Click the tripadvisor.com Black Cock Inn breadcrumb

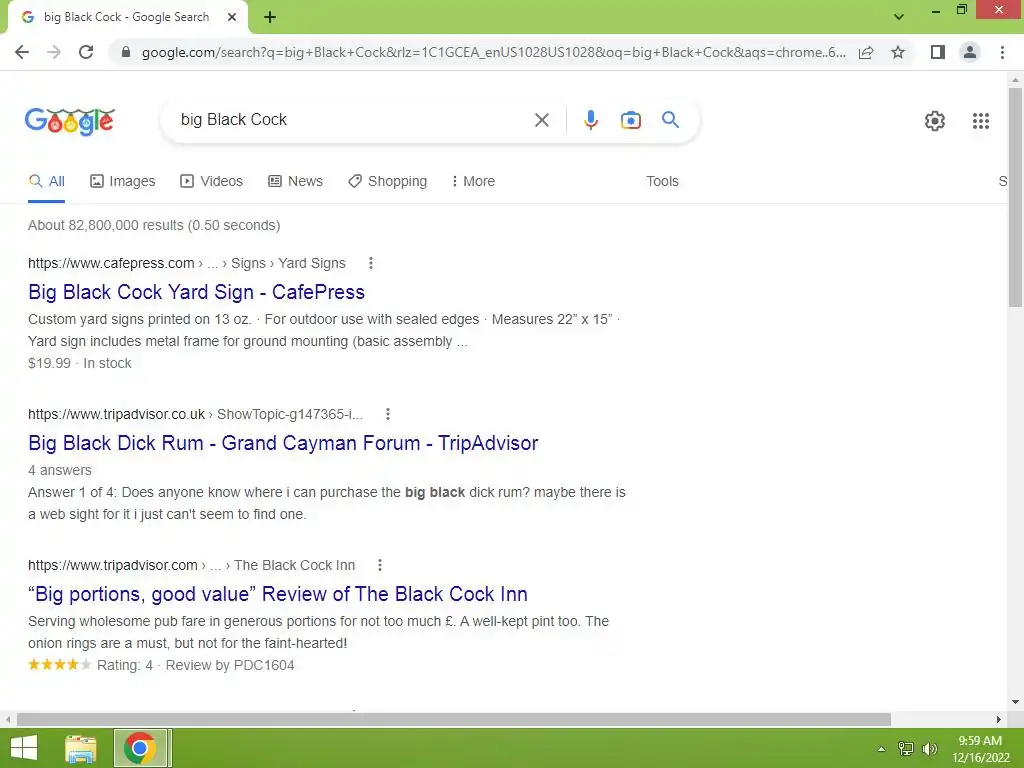[x=191, y=566]
